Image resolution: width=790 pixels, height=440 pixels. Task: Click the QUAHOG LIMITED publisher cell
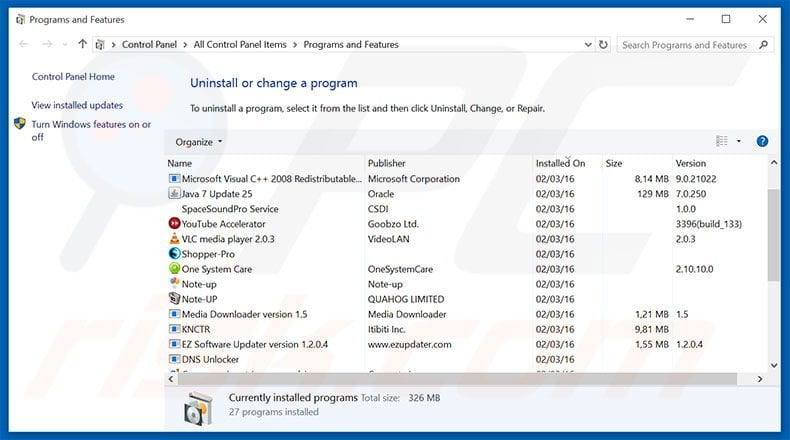[x=406, y=299]
